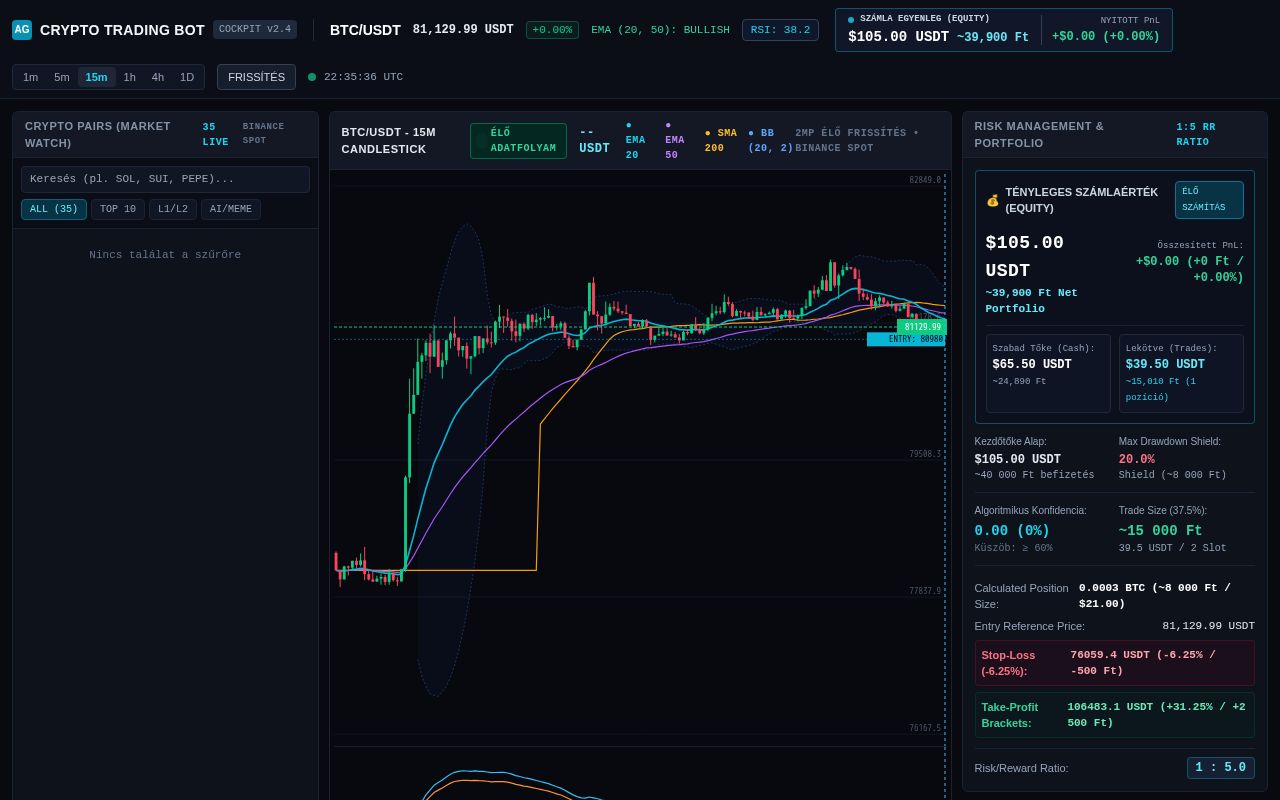The image size is (1280, 800).
Task: Click the Lekötve (Trades) card
Action: click(x=1181, y=374)
